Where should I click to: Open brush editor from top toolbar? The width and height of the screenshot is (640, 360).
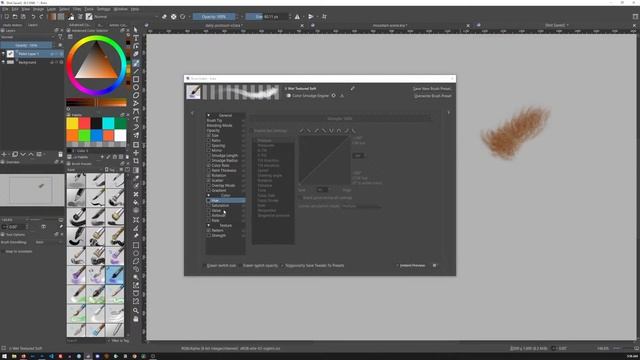(80, 17)
